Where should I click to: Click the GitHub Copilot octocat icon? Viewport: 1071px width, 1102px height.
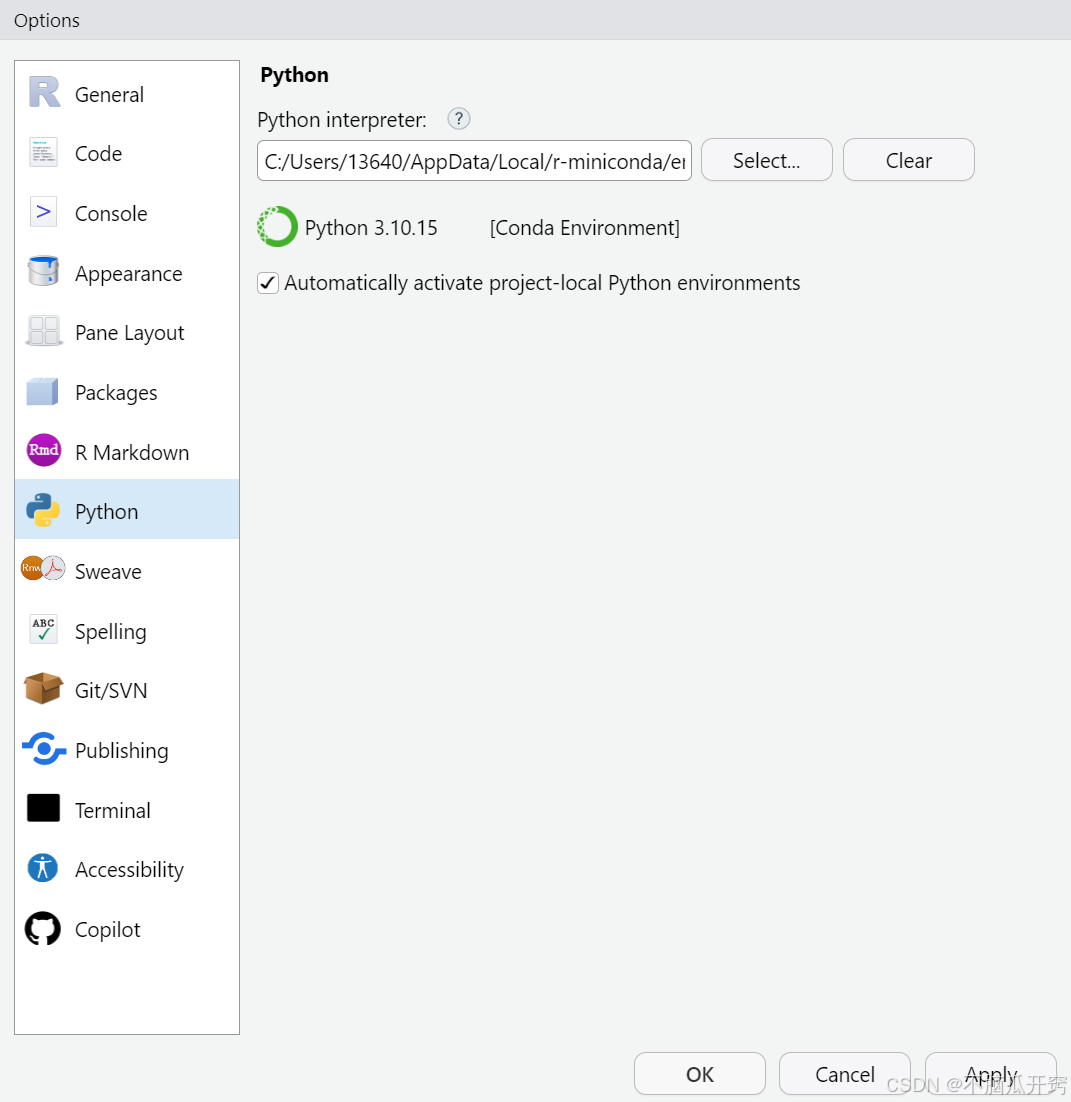click(43, 928)
